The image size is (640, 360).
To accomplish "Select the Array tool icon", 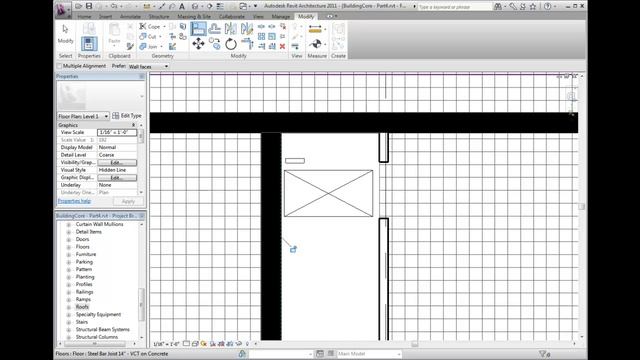I will click(x=262, y=36).
